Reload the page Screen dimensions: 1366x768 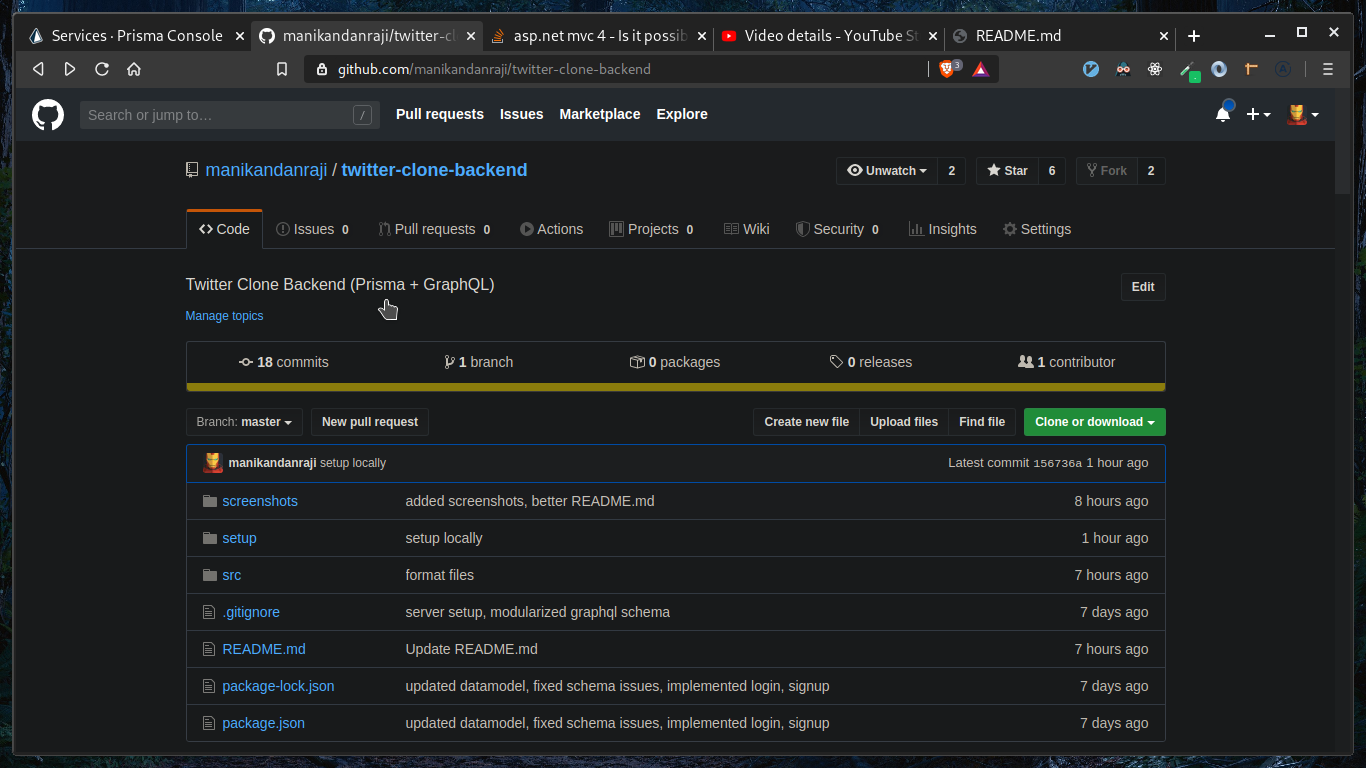coord(102,69)
